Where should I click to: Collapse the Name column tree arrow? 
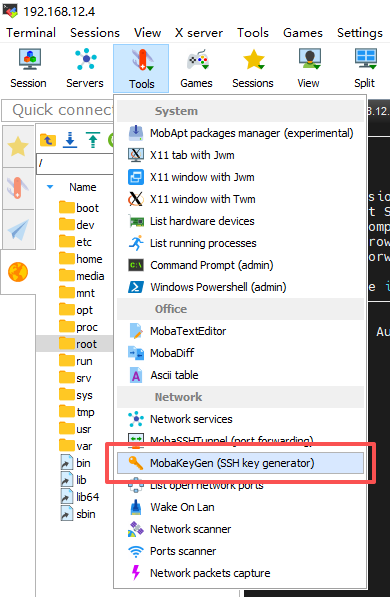point(50,187)
